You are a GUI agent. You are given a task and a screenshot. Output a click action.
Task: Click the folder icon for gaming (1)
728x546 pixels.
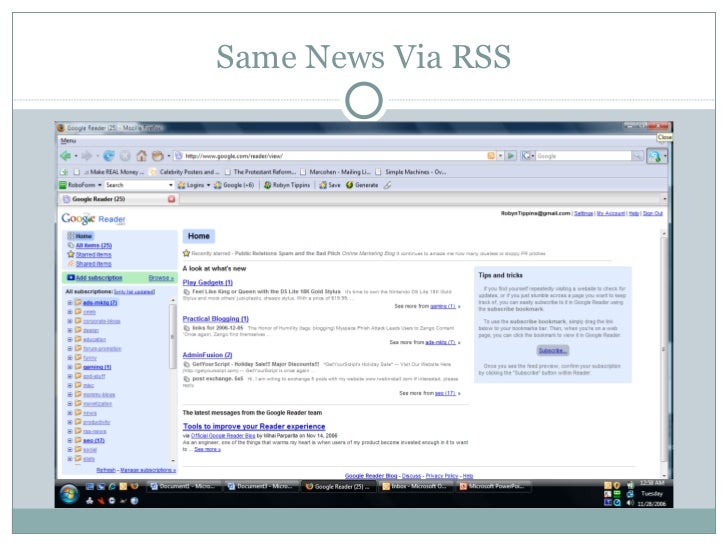(78, 367)
